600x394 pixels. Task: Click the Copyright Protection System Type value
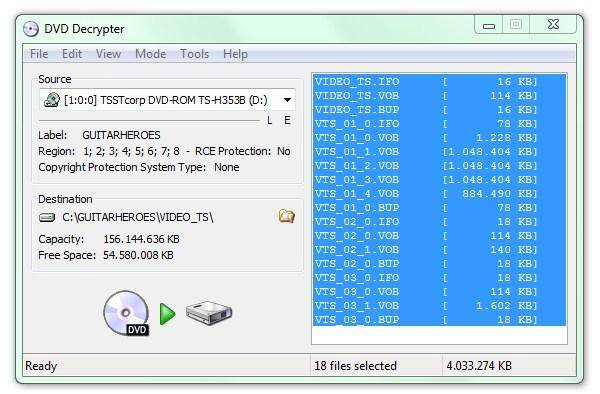227,167
